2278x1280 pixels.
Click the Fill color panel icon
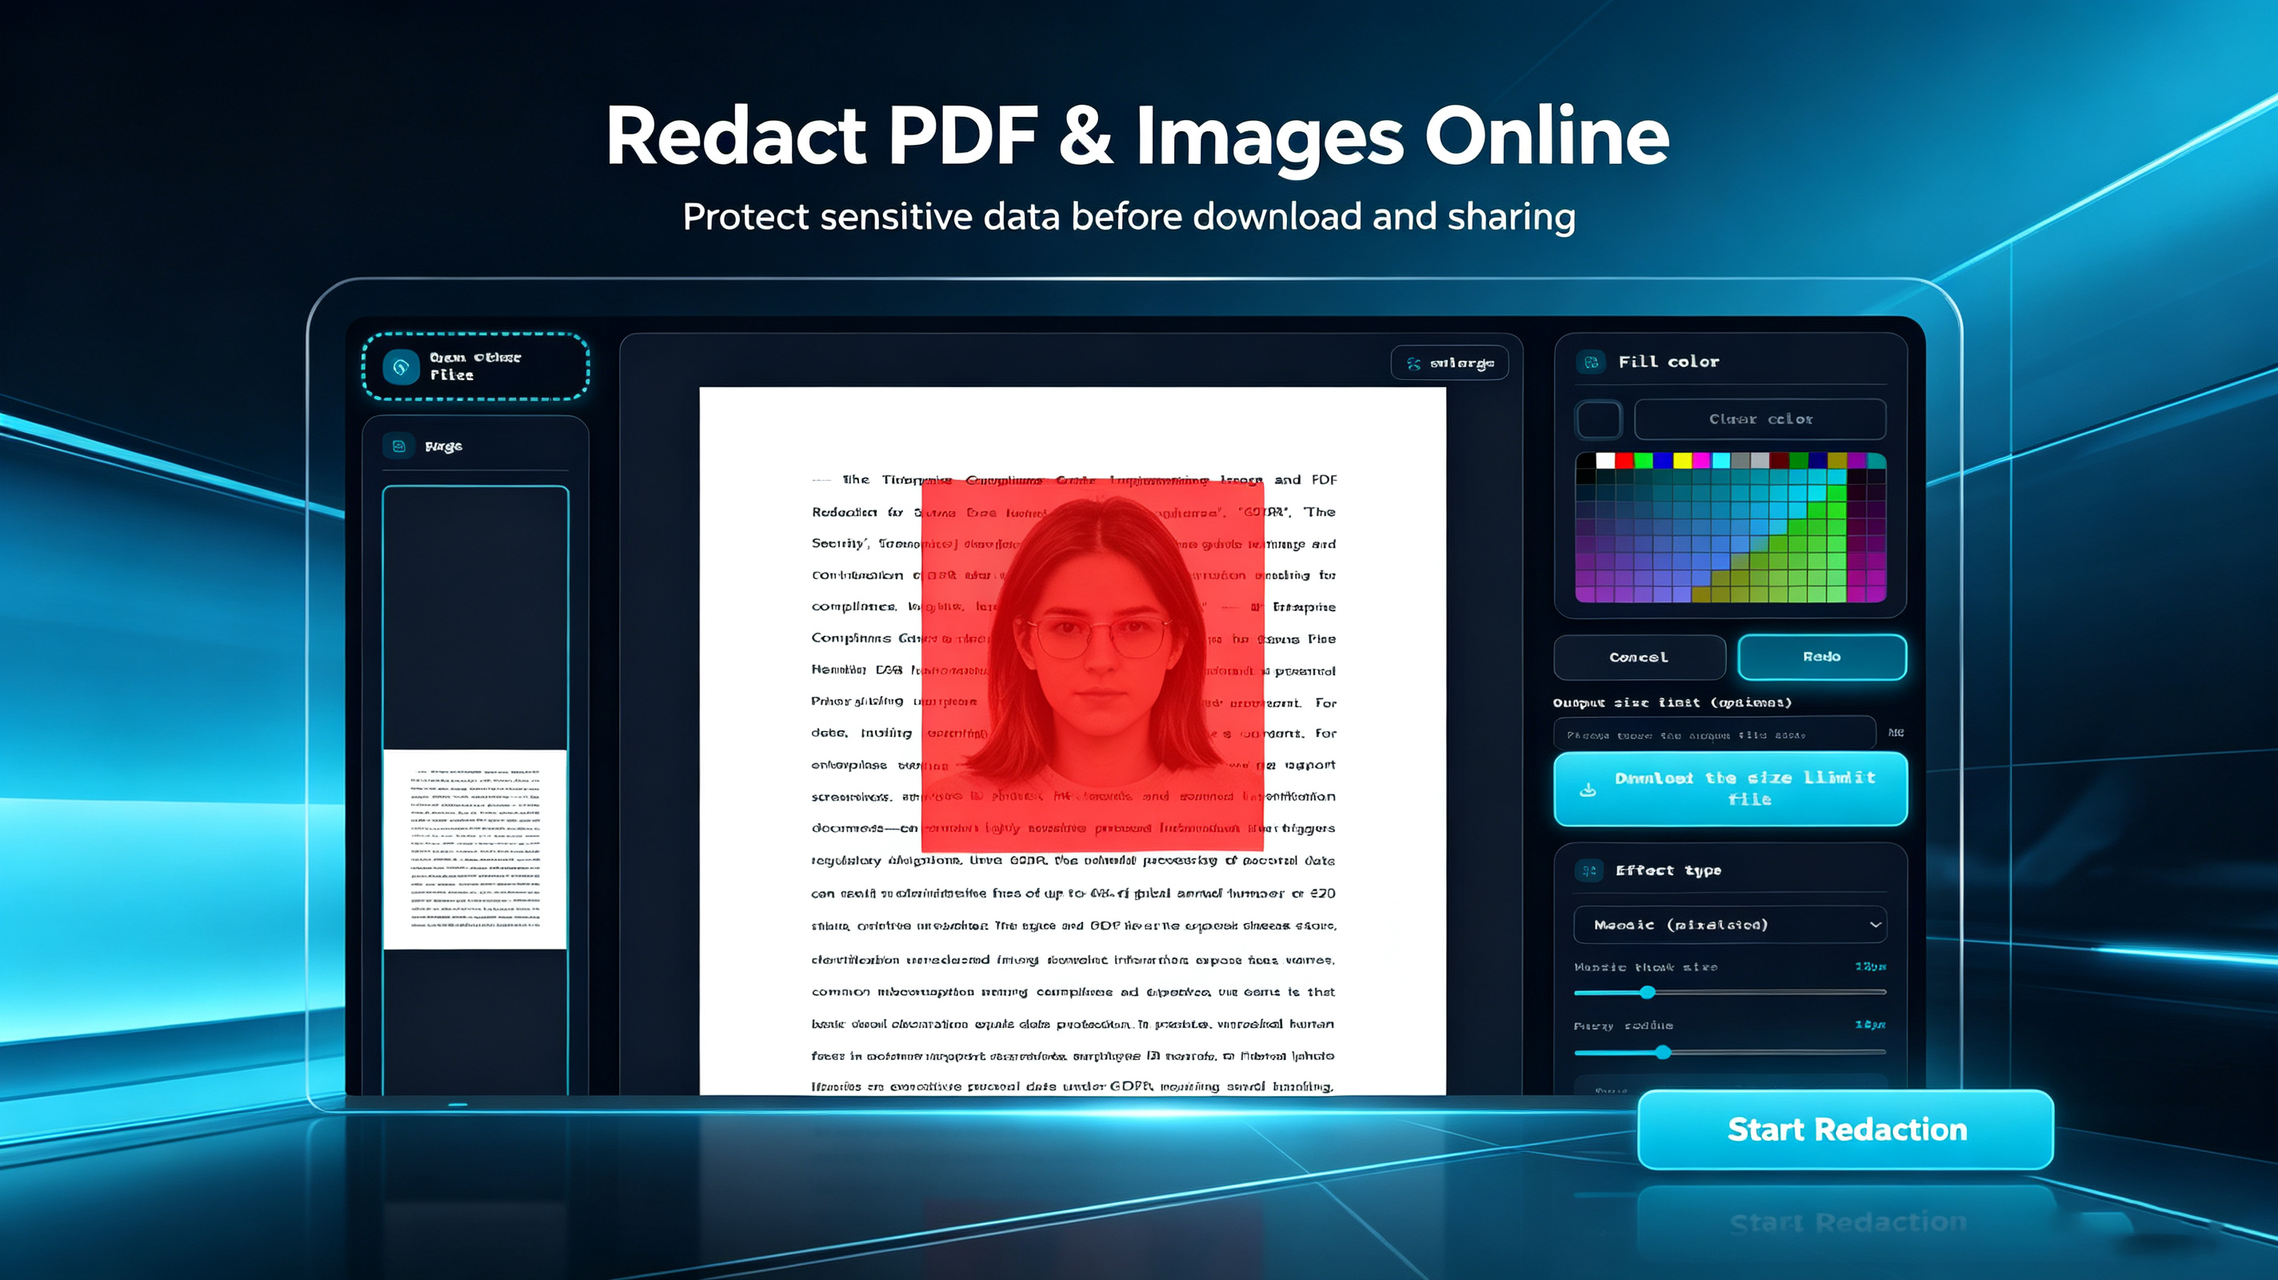(x=1591, y=362)
